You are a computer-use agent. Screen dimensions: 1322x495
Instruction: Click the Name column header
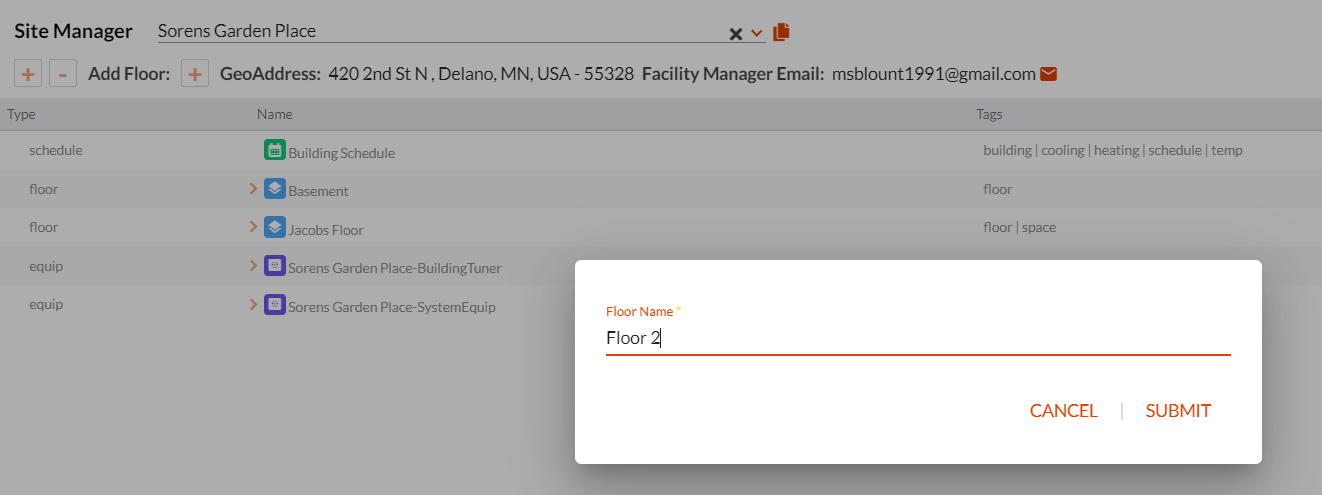coord(274,114)
